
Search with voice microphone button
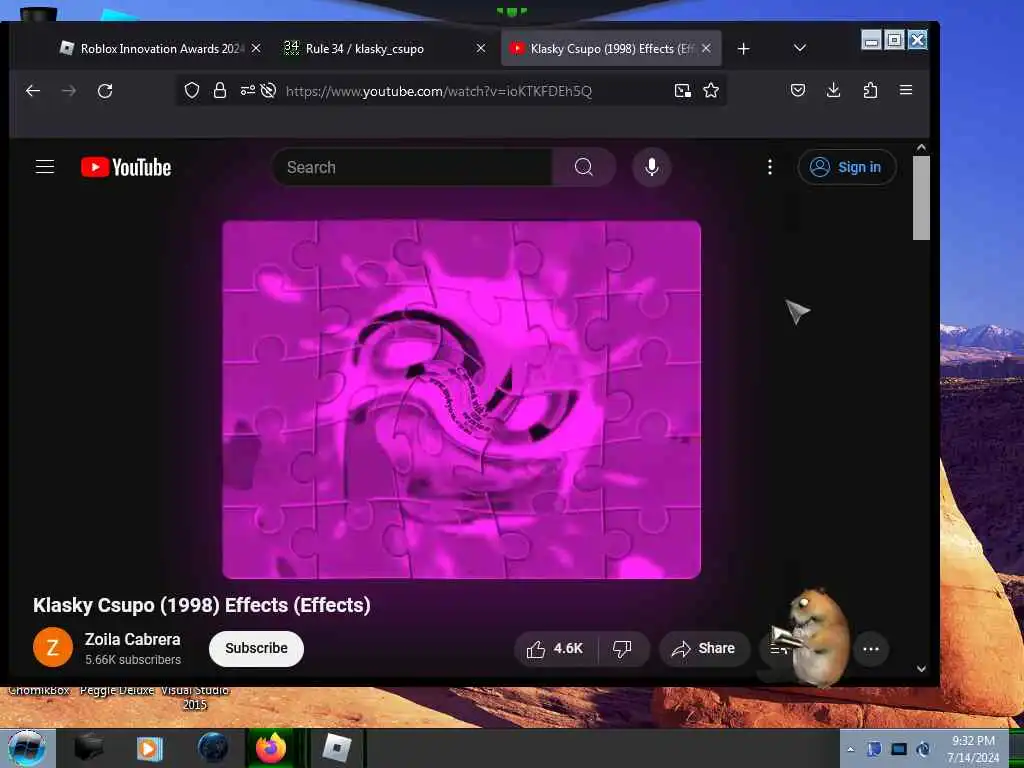click(652, 167)
